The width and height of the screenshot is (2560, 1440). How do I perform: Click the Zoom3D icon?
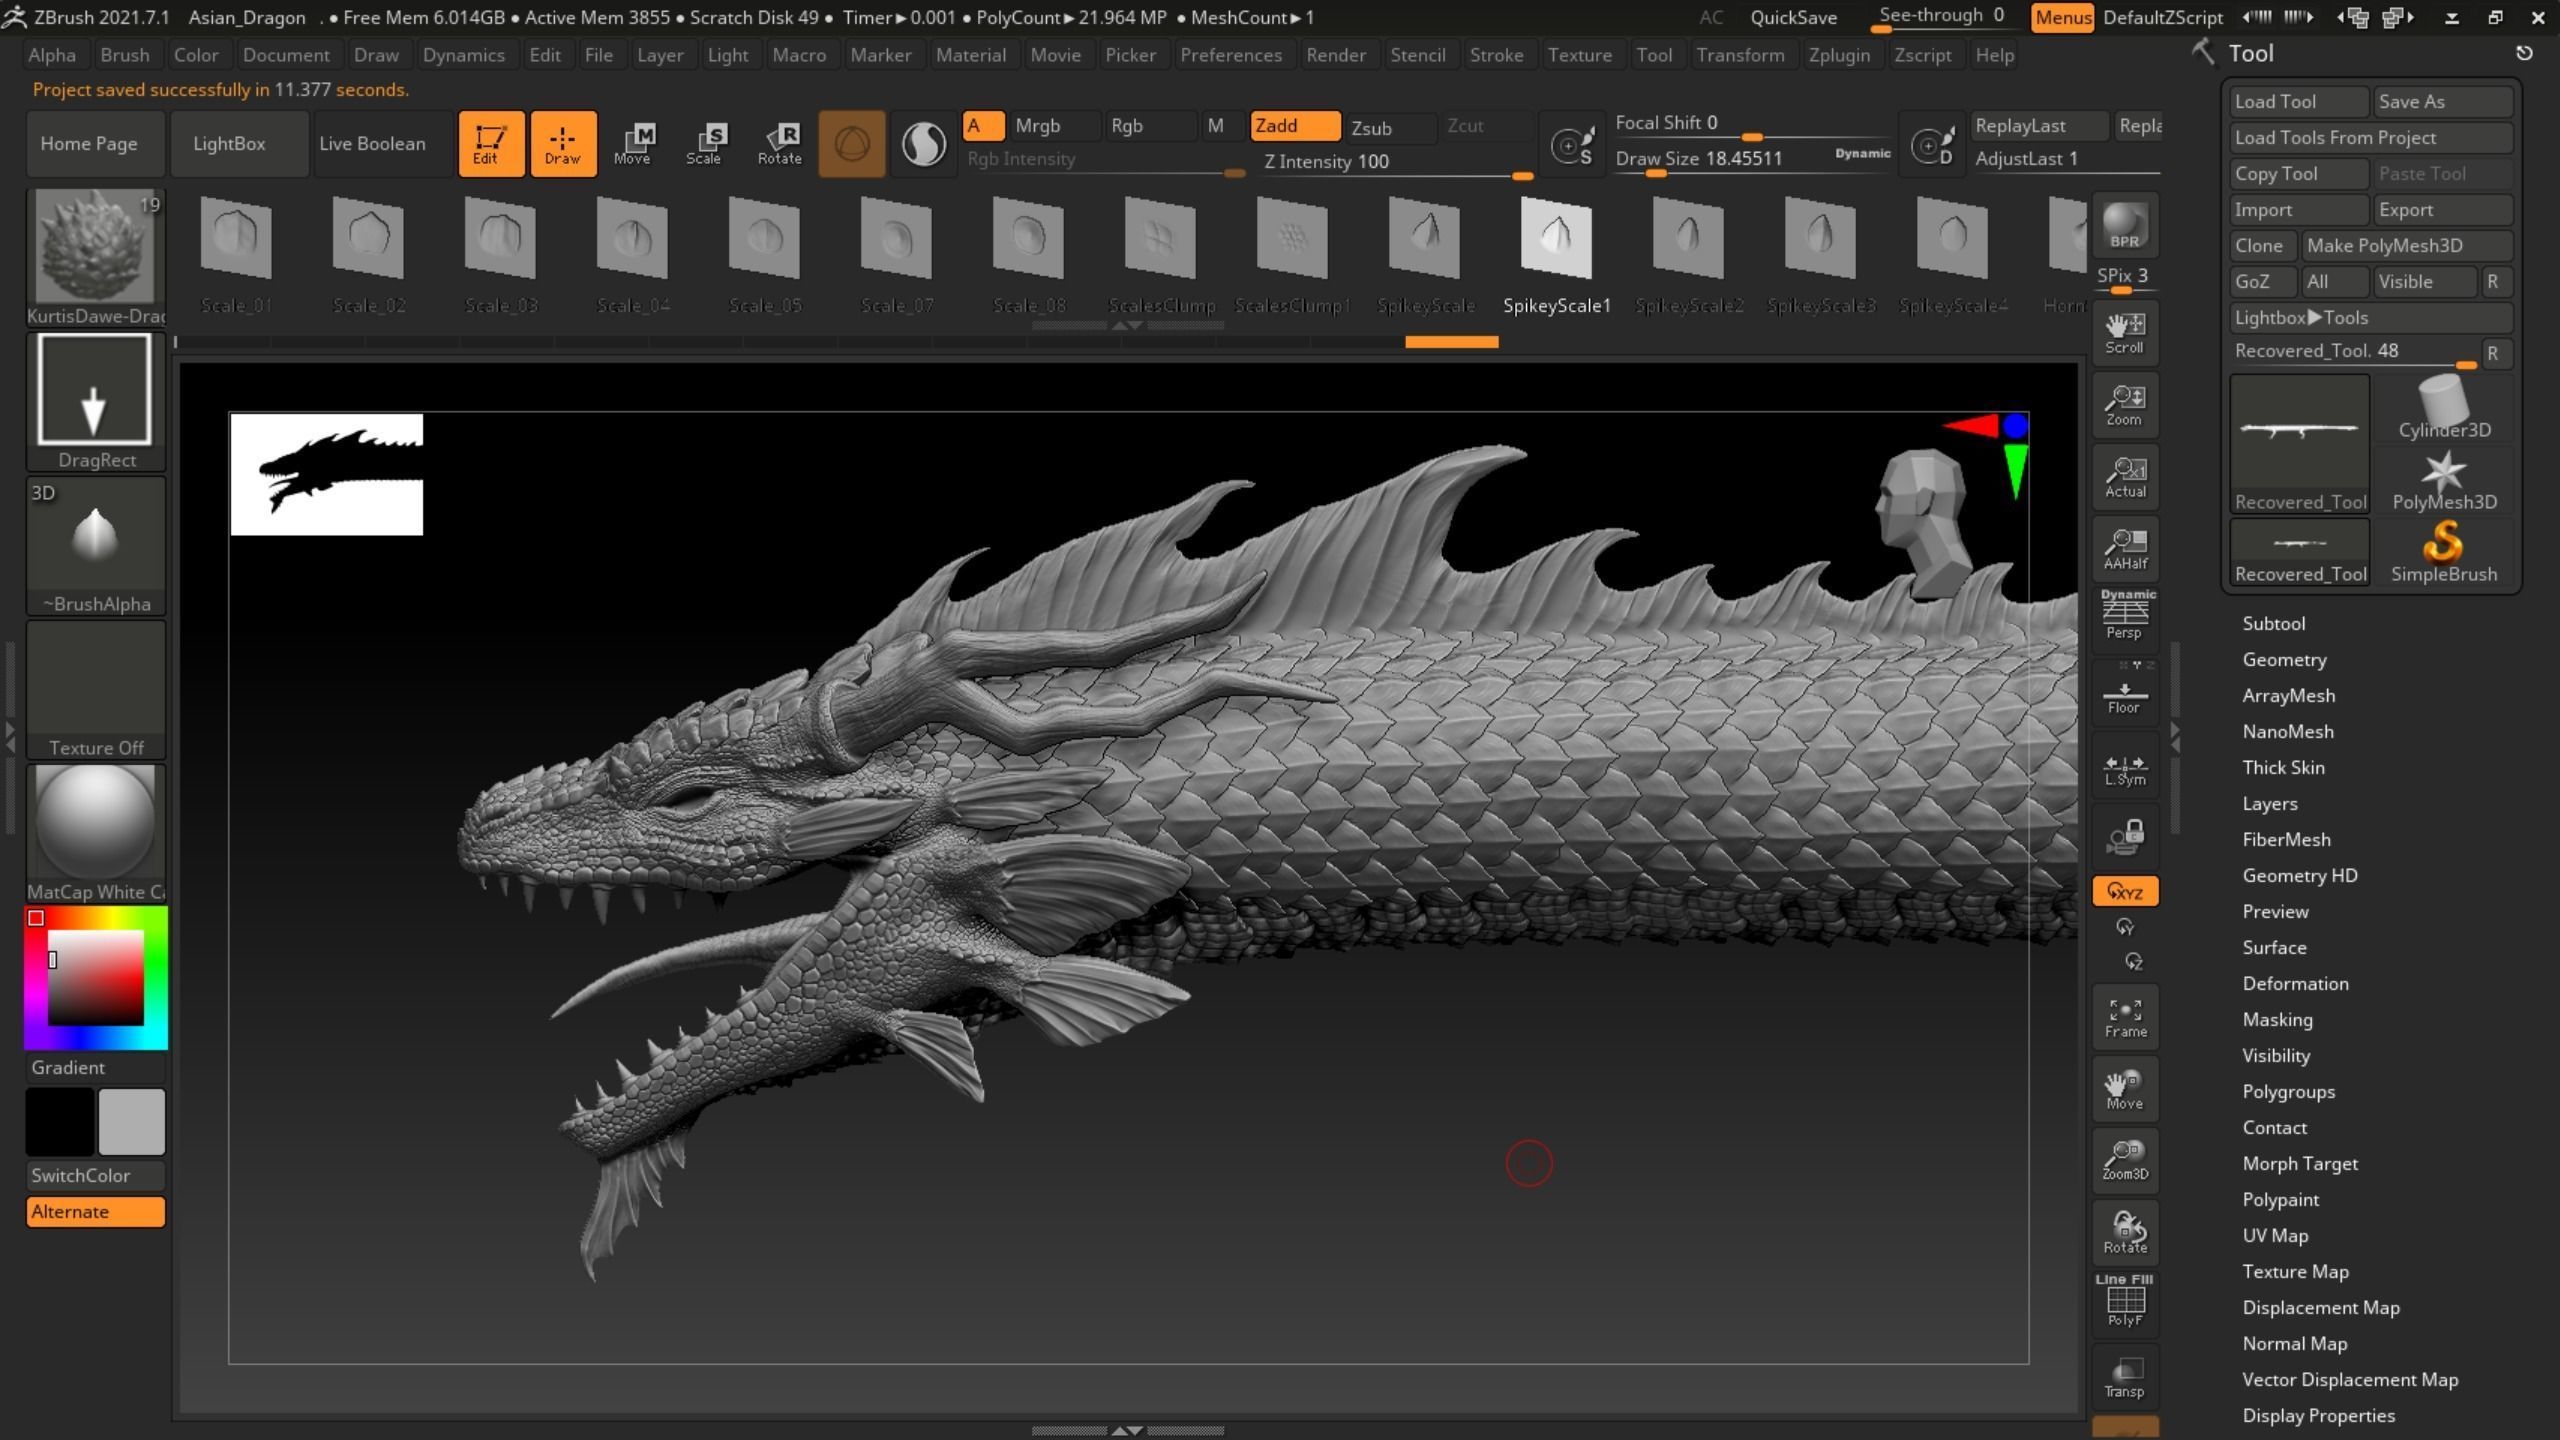[x=2125, y=1160]
